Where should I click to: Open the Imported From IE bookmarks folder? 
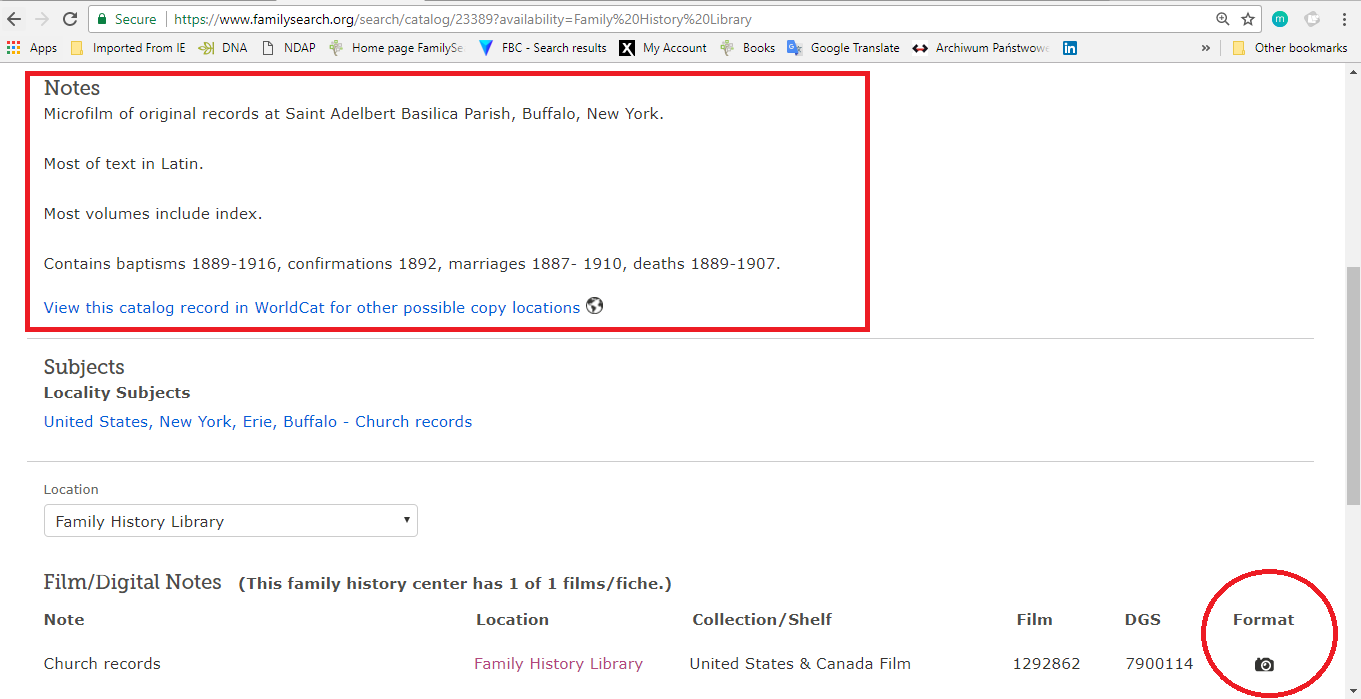pyautogui.click(x=128, y=48)
